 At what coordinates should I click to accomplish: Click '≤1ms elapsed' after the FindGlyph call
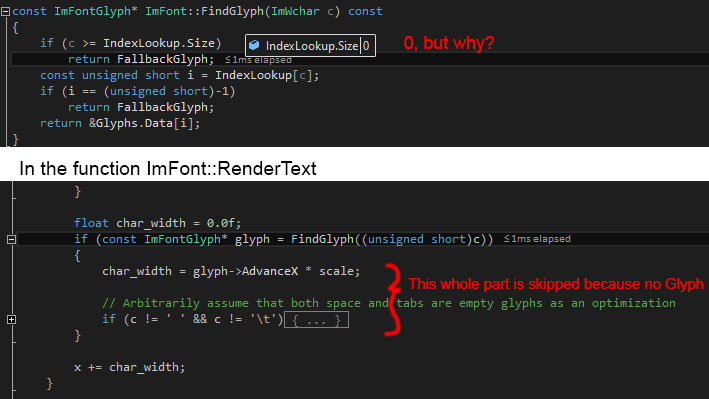point(537,239)
